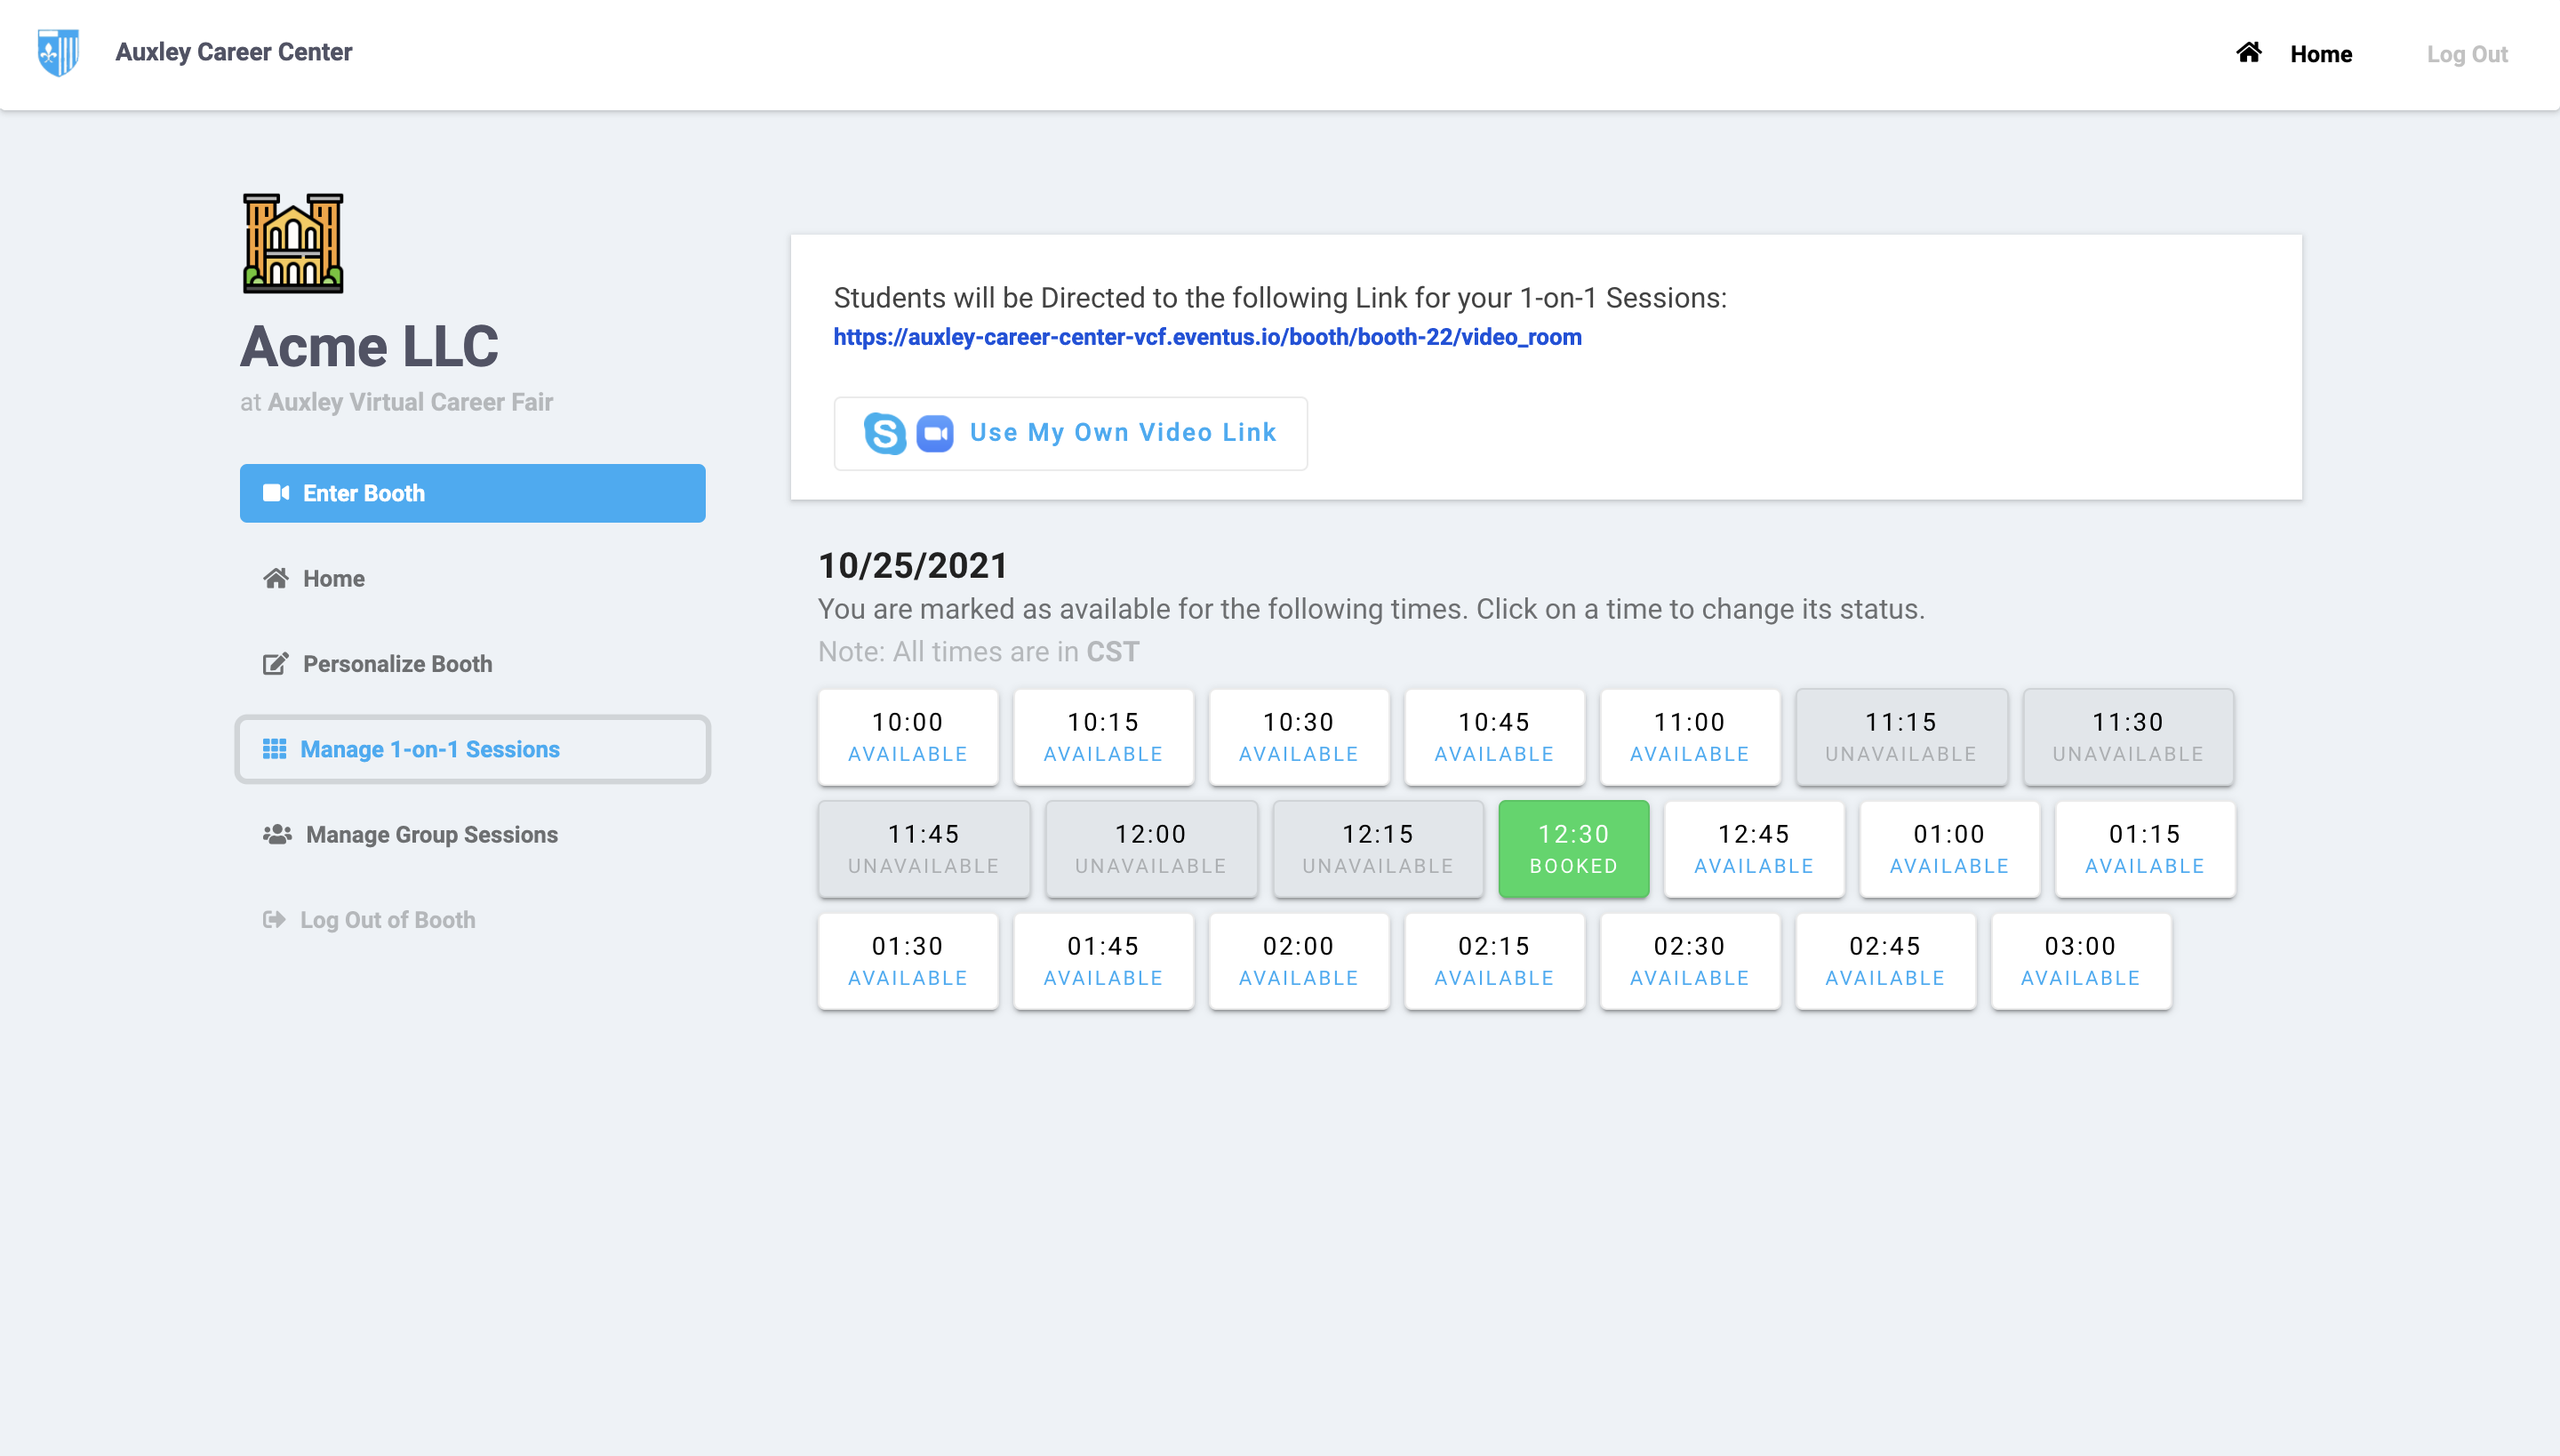Go to Personalize Booth

(472, 663)
